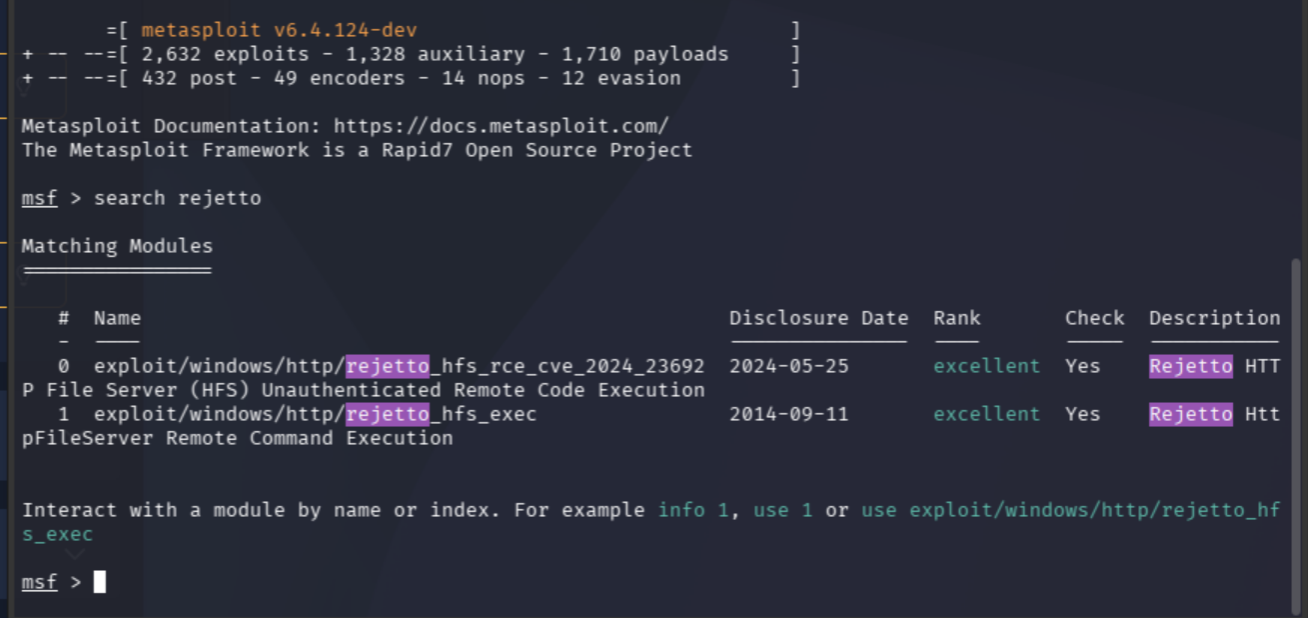Viewport: 1308px width, 618px height.
Task: Click 'excellent' rank in row 0
Action: [x=987, y=366]
